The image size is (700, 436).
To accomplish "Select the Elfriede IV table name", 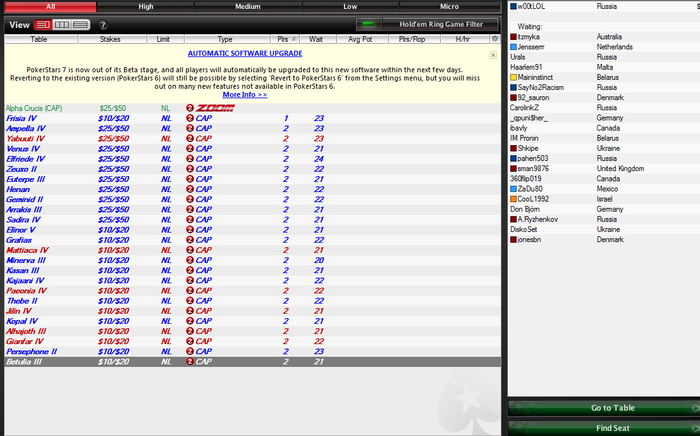I will (26, 159).
